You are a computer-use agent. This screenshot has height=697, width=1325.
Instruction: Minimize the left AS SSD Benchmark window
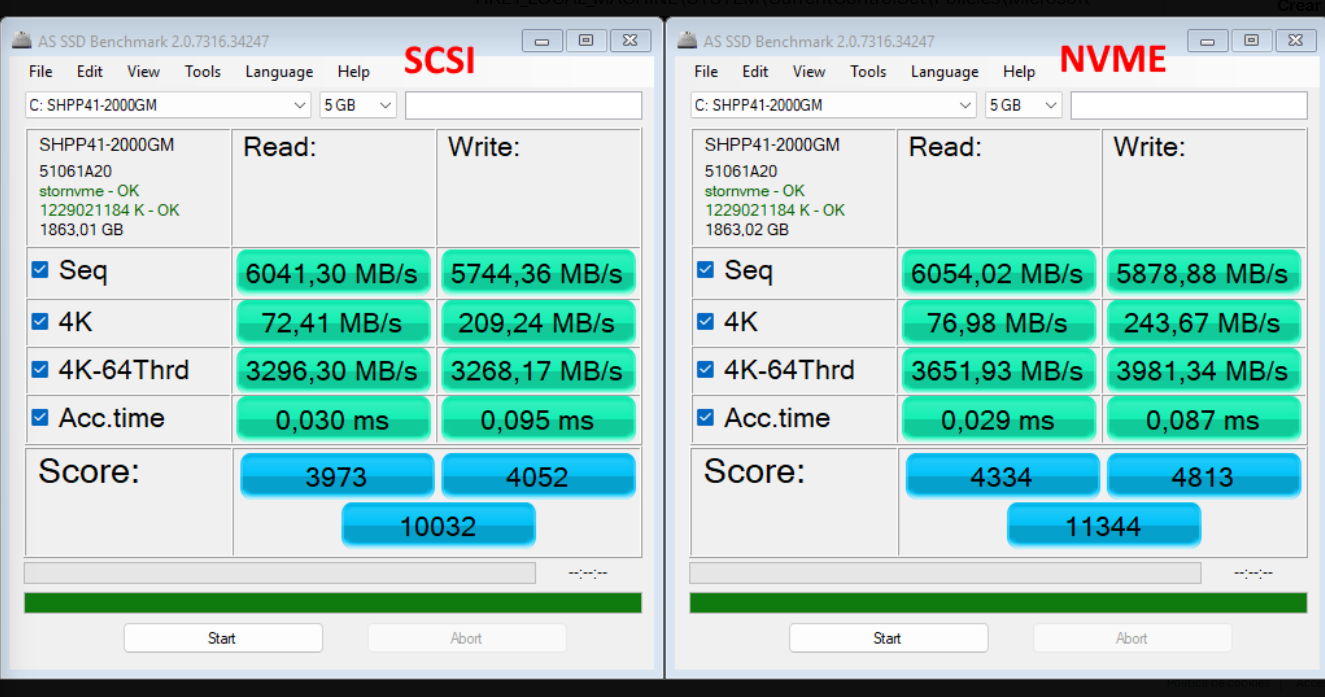542,41
